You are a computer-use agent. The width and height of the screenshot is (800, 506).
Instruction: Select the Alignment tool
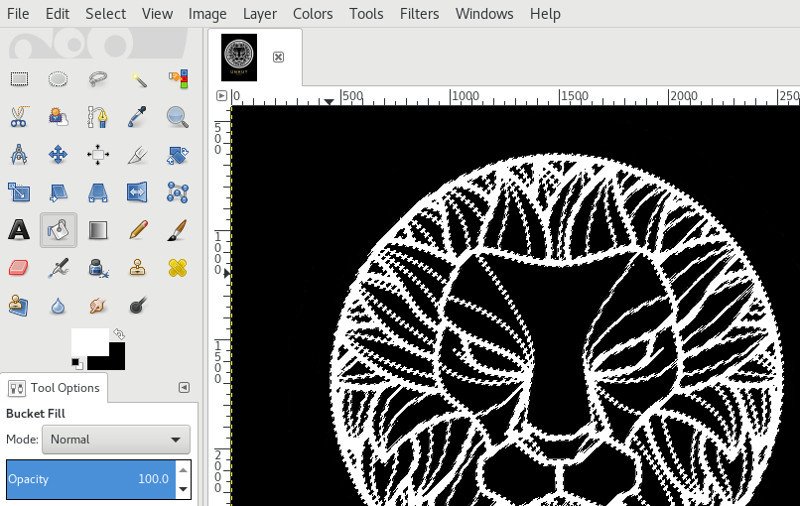pos(98,155)
